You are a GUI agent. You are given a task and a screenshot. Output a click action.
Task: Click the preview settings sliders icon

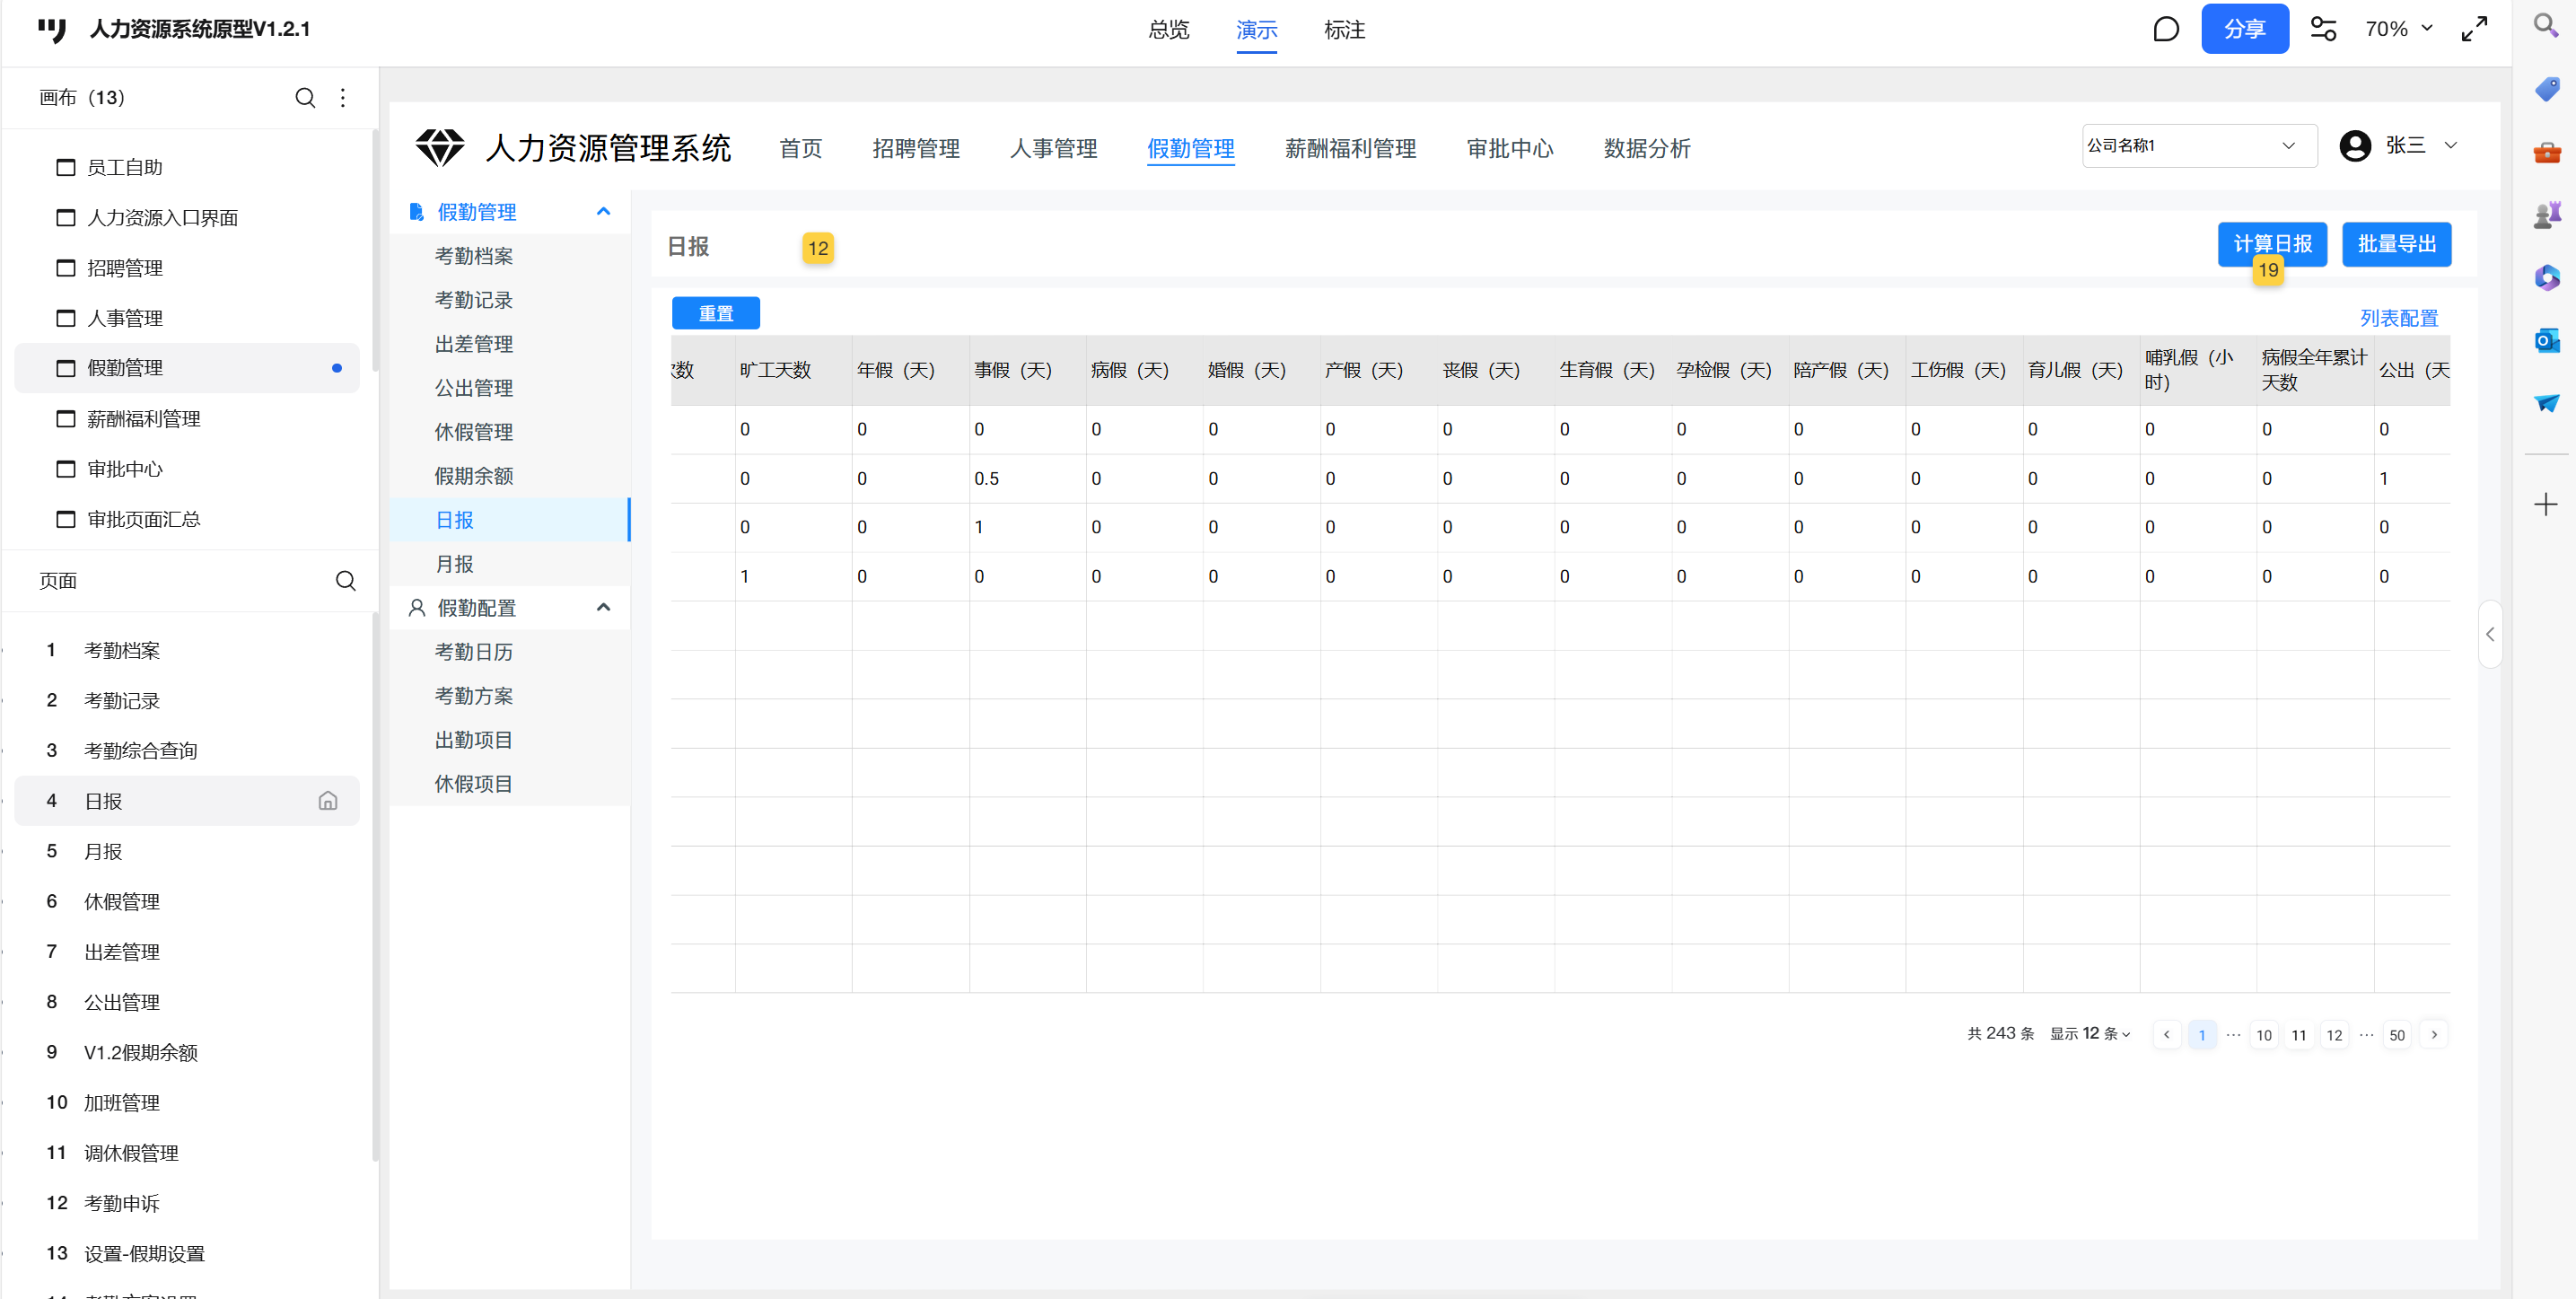coord(2322,29)
